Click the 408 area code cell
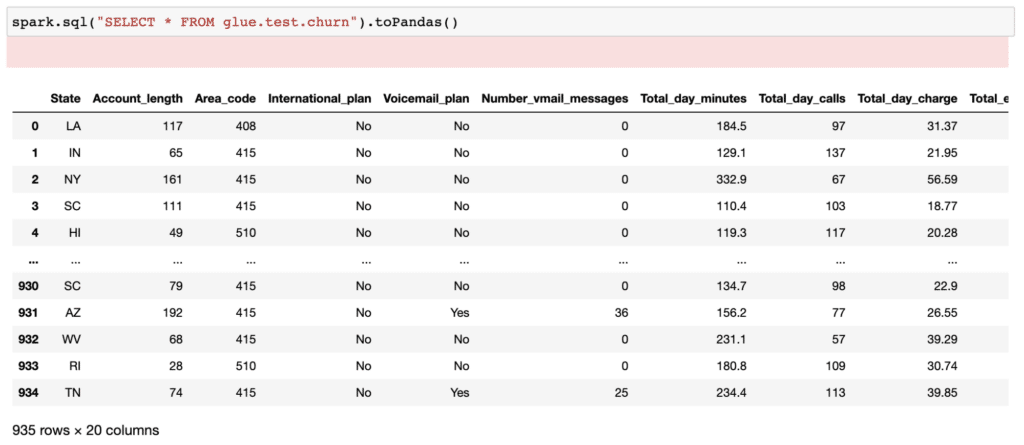Viewport: 1024px width, 445px height. (243, 126)
